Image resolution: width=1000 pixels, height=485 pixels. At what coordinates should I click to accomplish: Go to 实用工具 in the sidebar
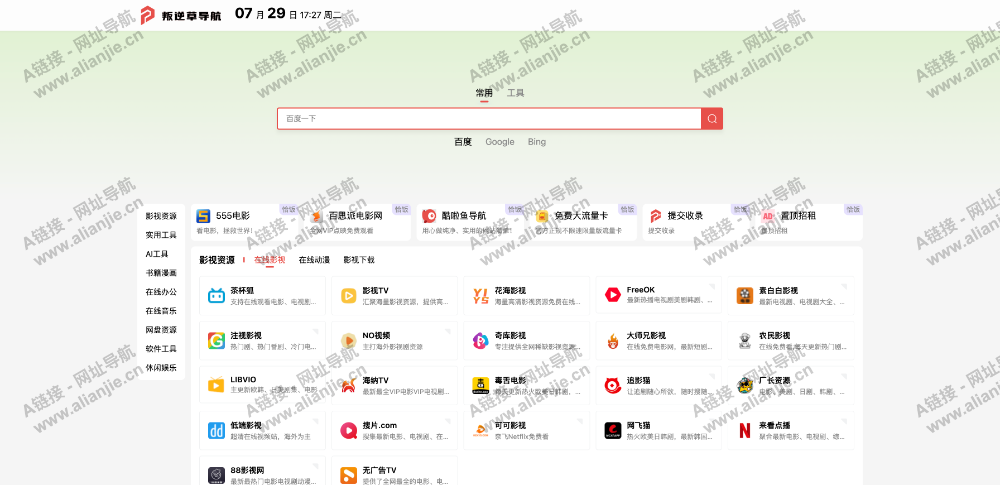tap(161, 235)
